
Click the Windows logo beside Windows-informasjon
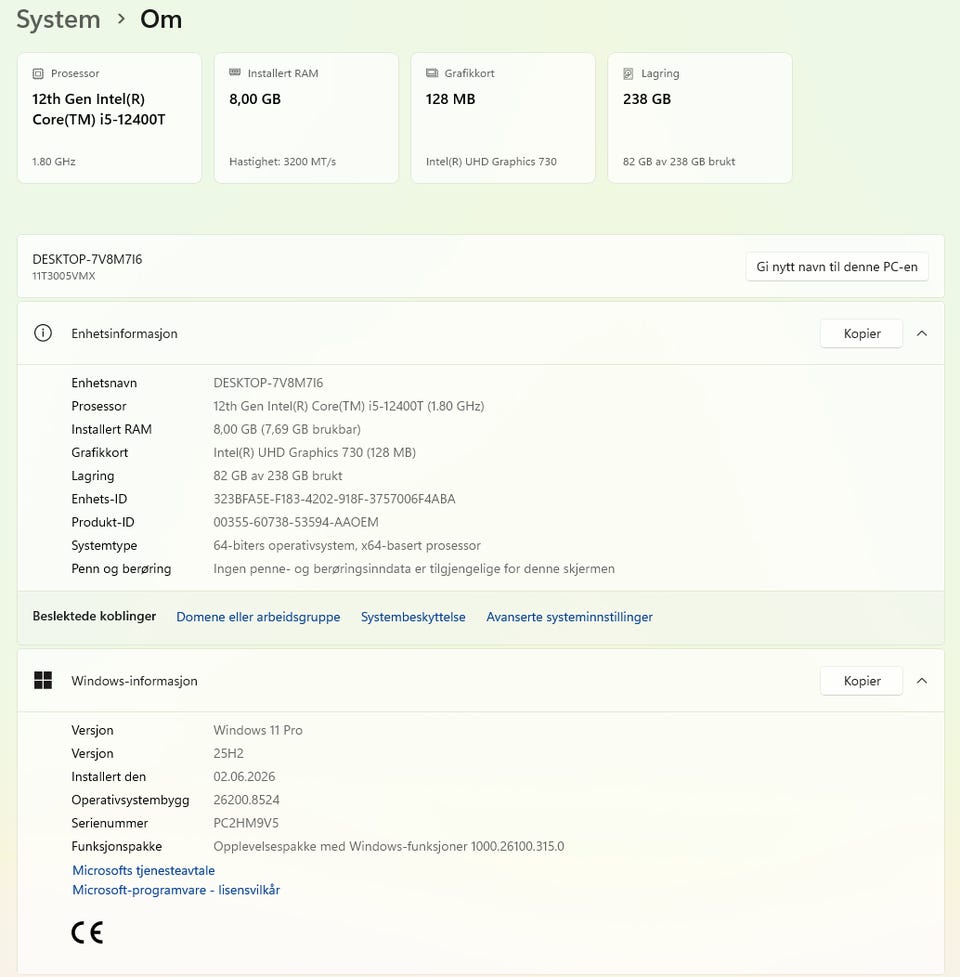43,680
